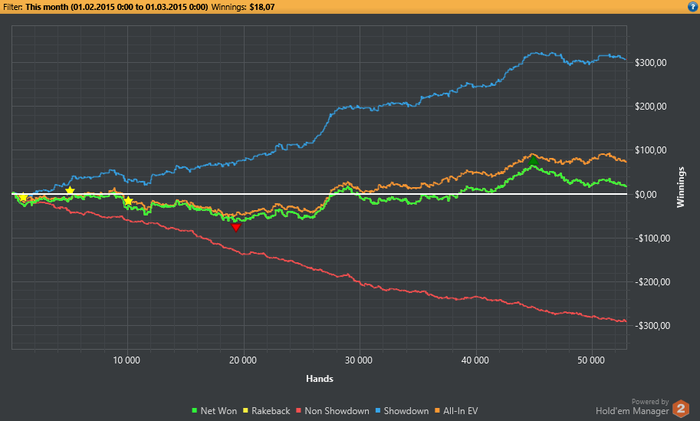Click the red downward triangle marker on the graph
700x421 pixels.
click(x=236, y=228)
